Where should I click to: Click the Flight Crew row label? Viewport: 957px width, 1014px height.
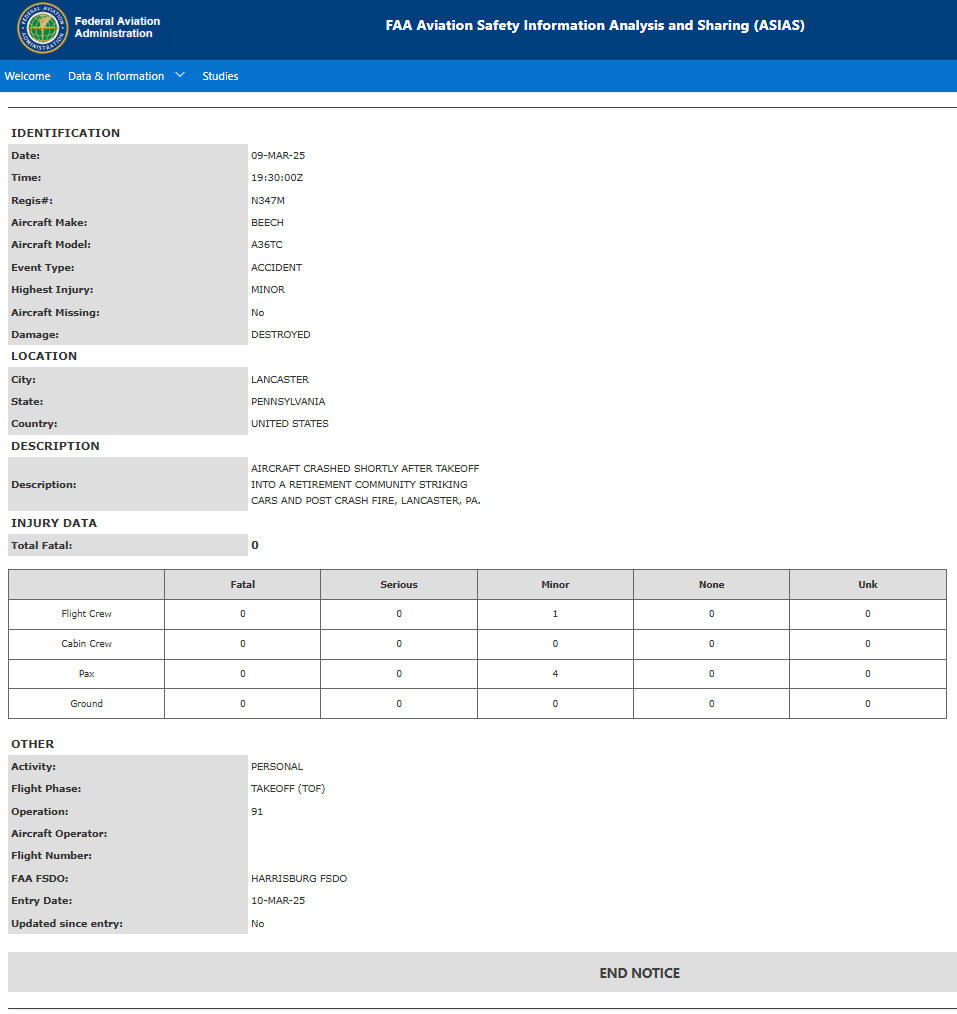87,614
